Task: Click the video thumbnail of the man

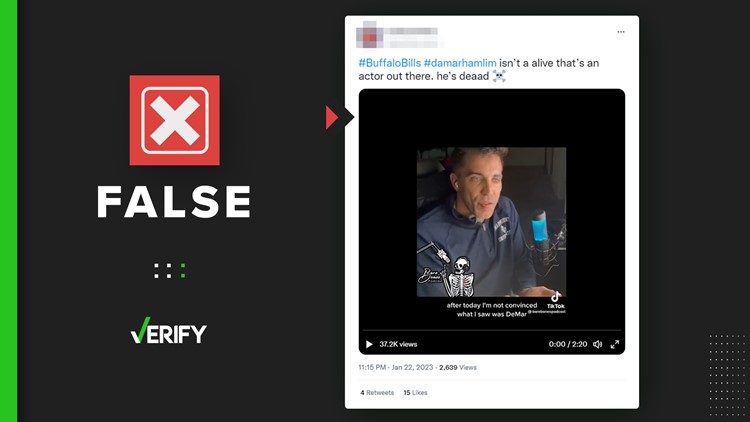Action: click(491, 222)
